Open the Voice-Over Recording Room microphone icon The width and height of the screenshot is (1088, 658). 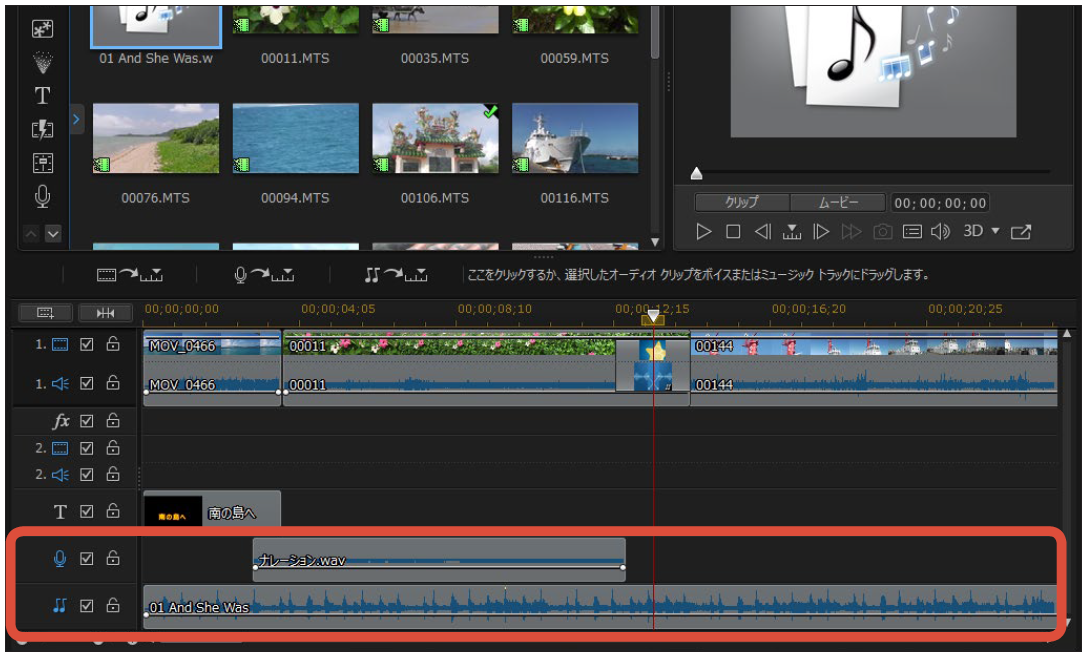tap(42, 197)
